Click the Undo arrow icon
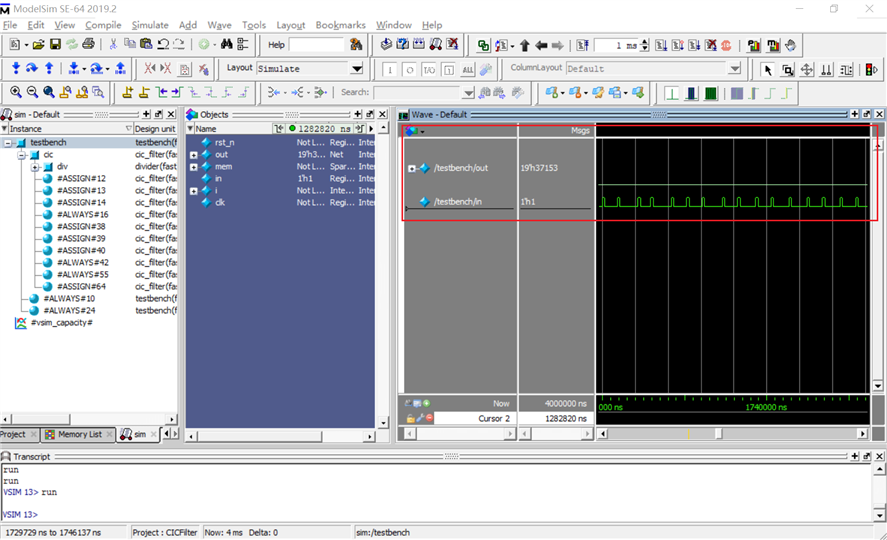 click(163, 45)
